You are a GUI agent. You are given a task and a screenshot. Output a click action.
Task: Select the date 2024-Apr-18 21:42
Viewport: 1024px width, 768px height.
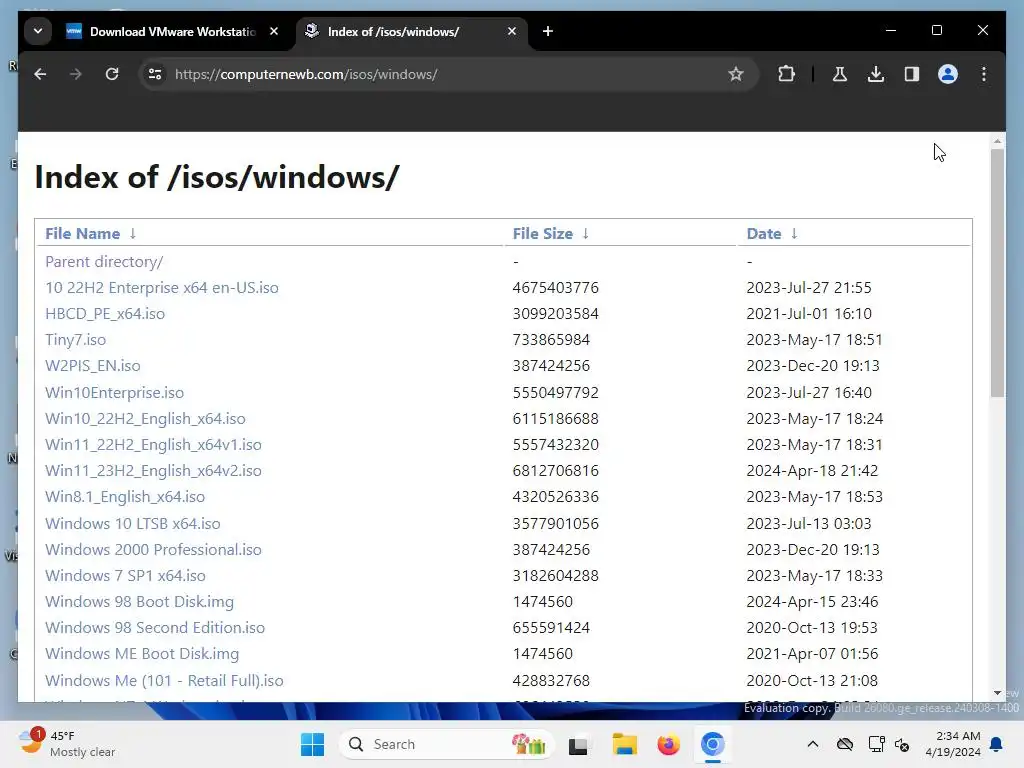pyautogui.click(x=812, y=471)
